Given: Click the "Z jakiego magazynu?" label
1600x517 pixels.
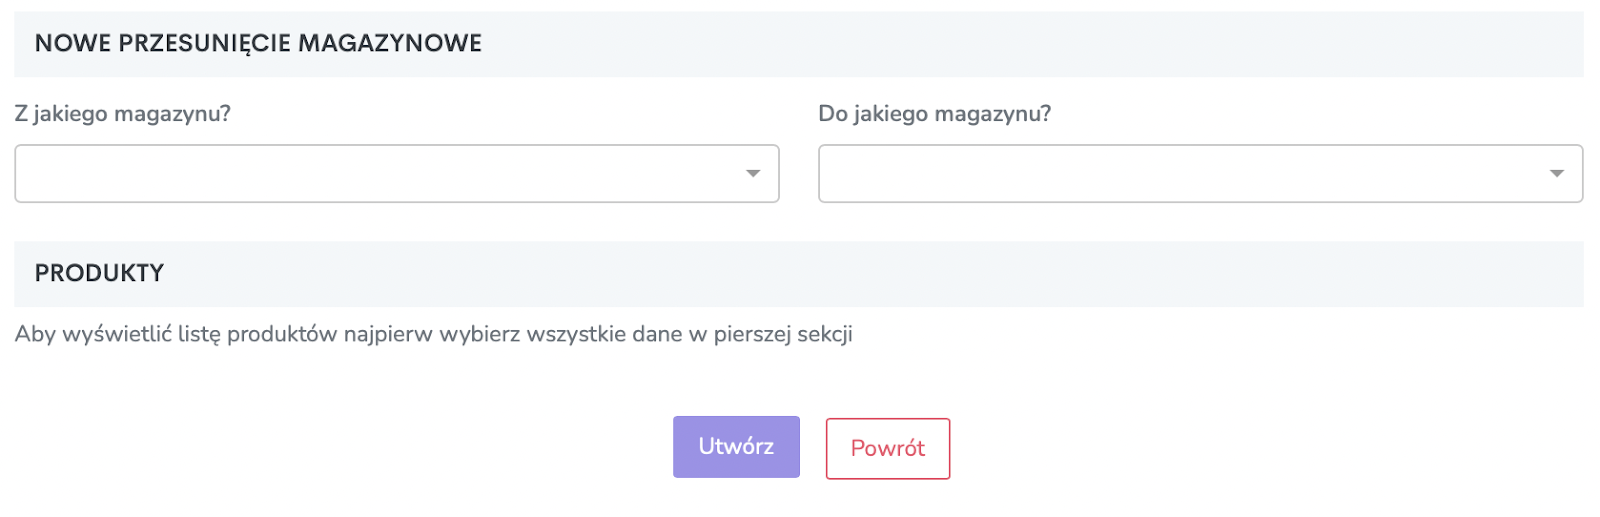Looking at the screenshot, I should pos(123,114).
